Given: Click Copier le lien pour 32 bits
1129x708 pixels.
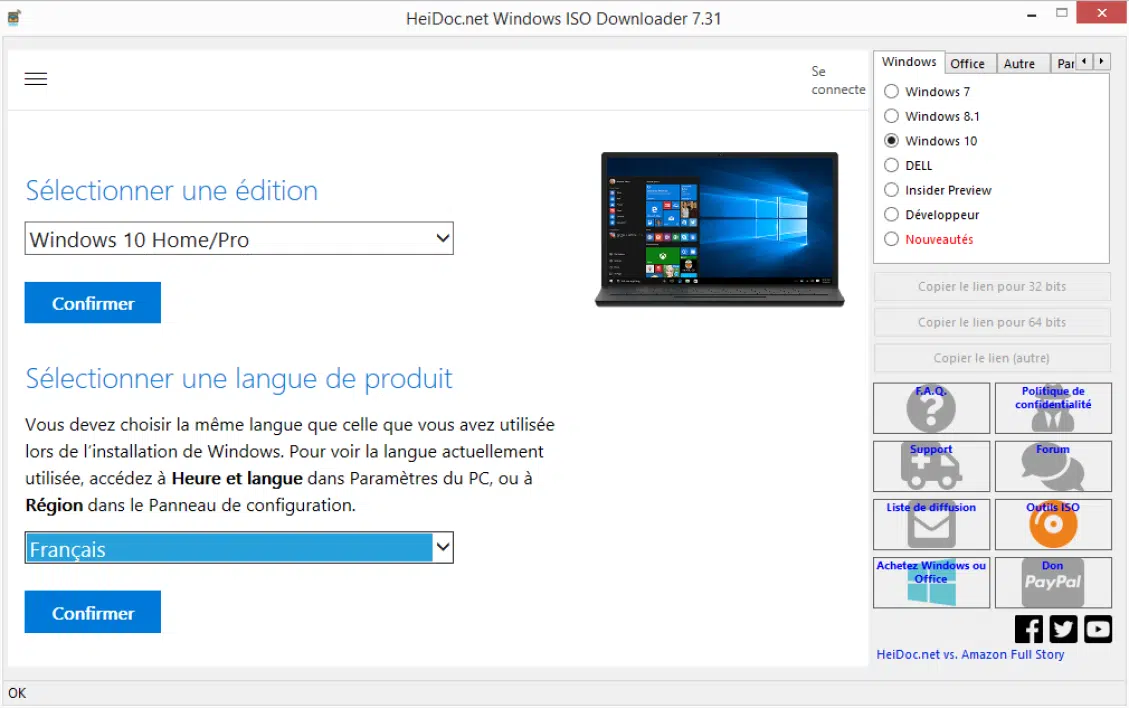Looking at the screenshot, I should point(991,287).
